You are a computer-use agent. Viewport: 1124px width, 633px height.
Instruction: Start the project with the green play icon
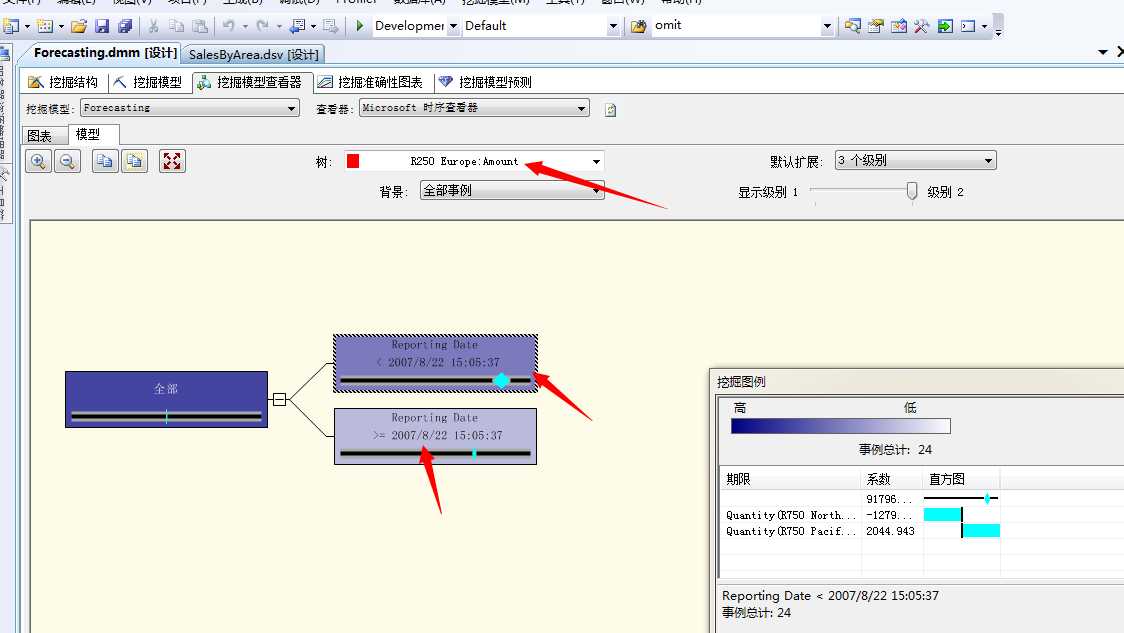(x=360, y=26)
